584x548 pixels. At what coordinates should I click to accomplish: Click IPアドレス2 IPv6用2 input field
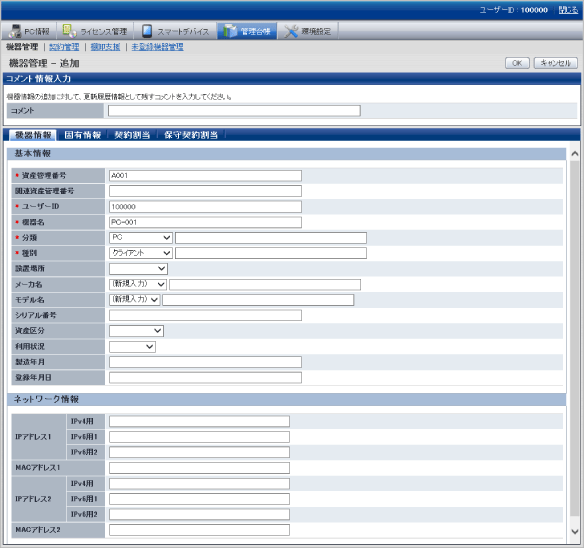[199, 514]
